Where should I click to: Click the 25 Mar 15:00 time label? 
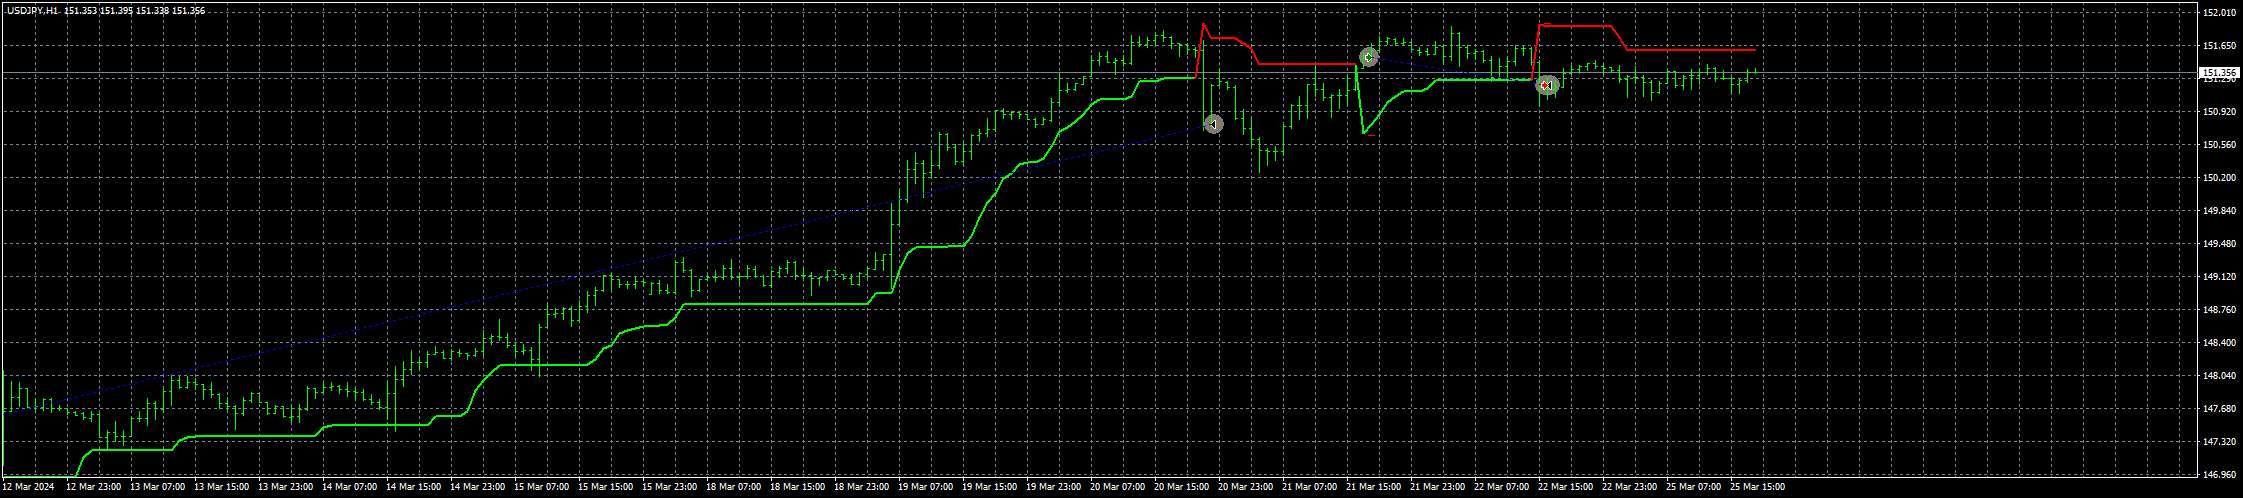[x=1758, y=487]
